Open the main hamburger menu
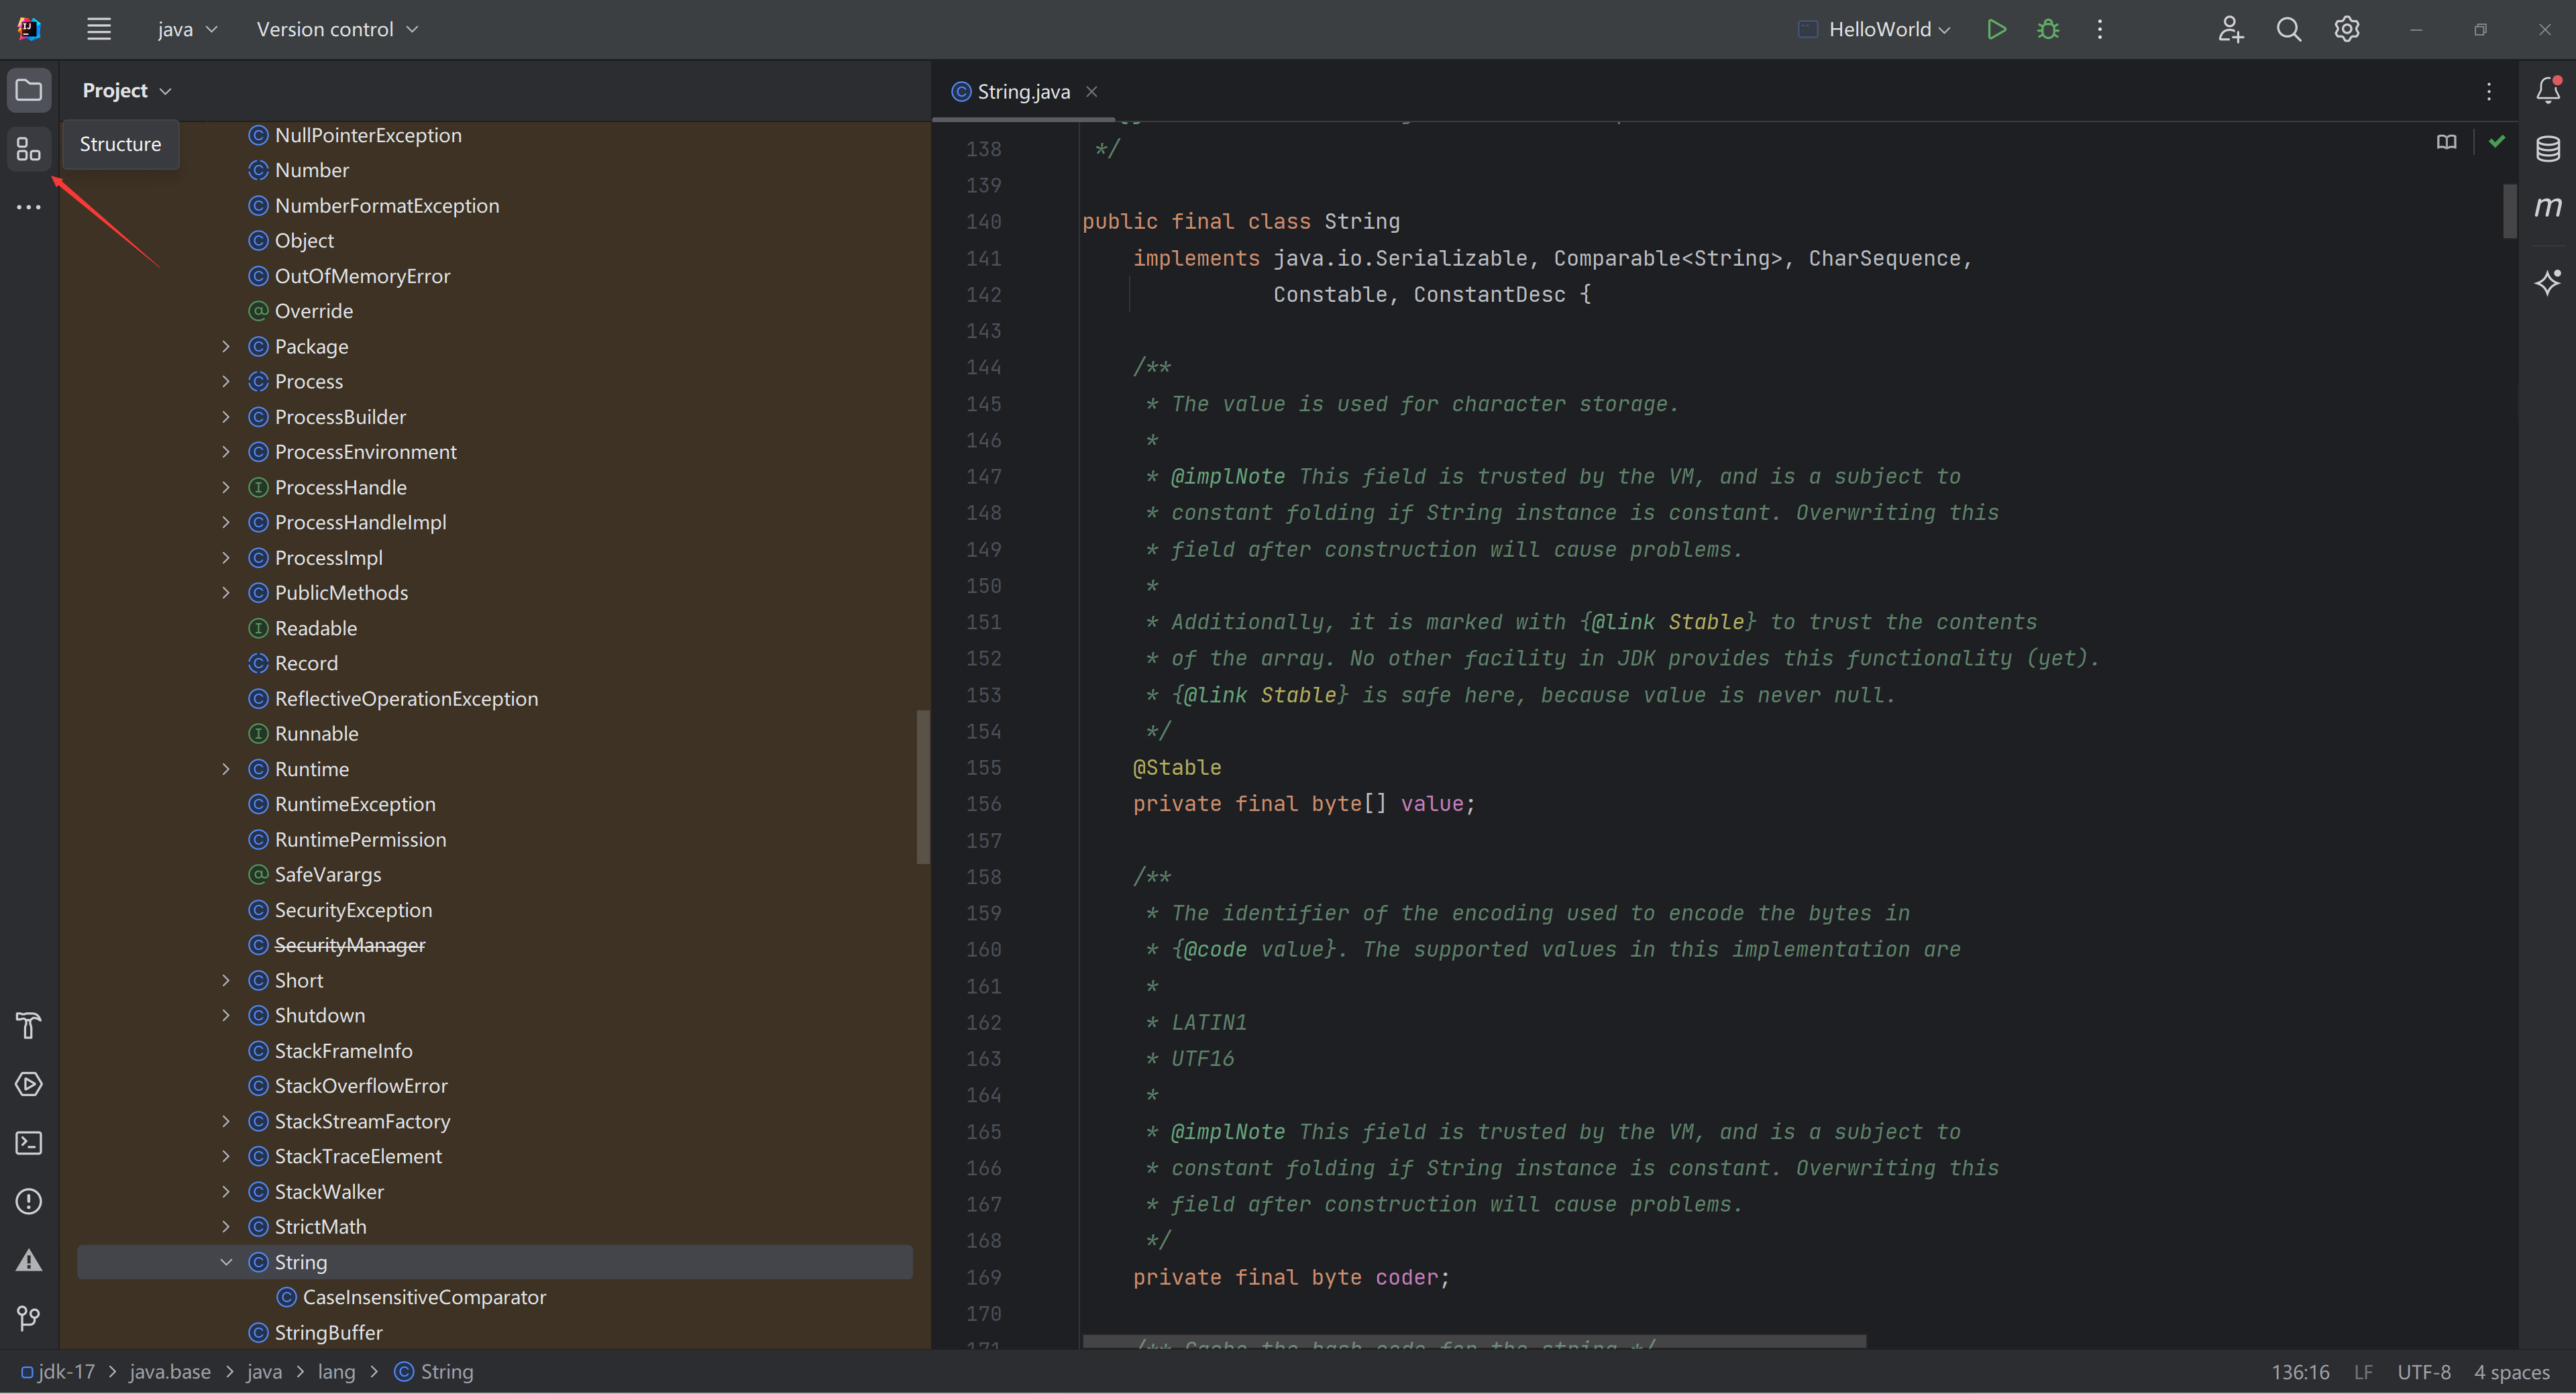The height and width of the screenshot is (1394, 2576). 98,29
